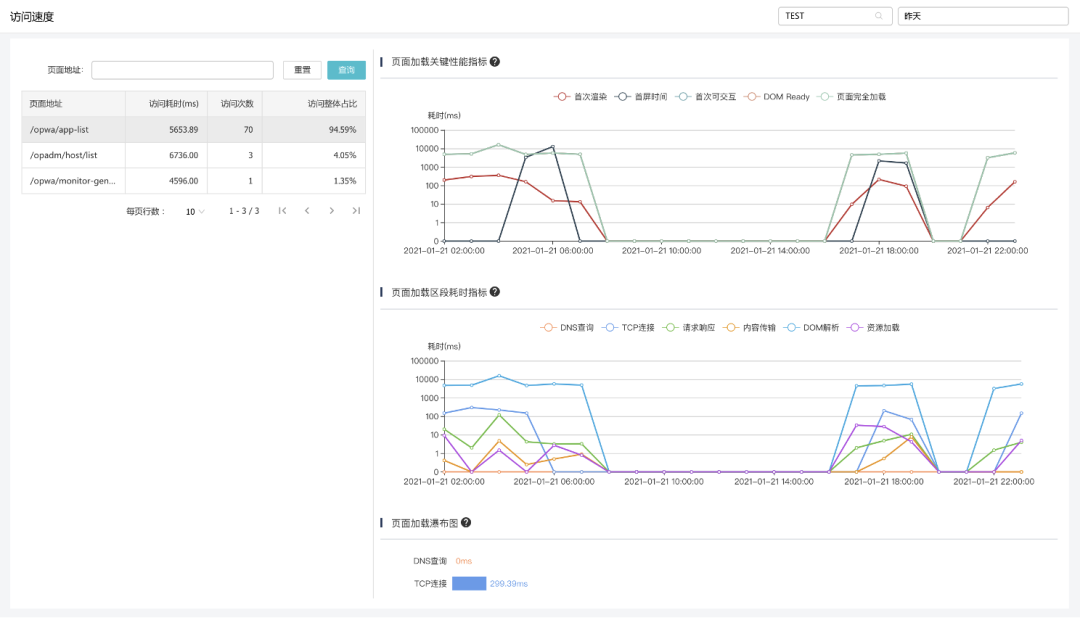The image size is (1080, 618).
Task: Toggle the 页面完全加载 legend series
Action: click(851, 96)
